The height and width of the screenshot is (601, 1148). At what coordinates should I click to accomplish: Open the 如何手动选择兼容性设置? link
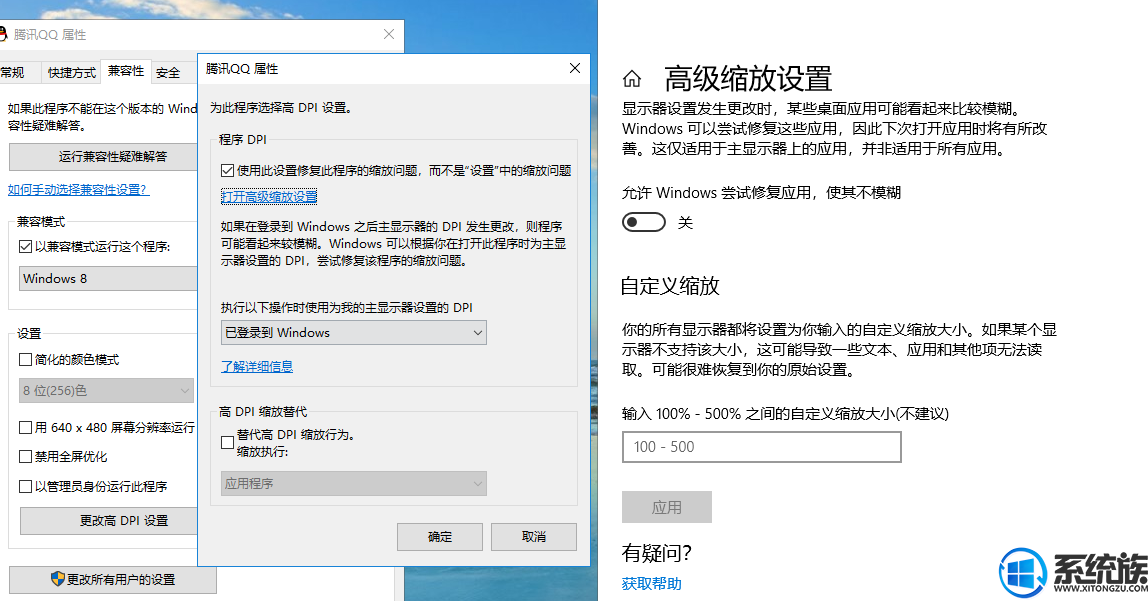(x=78, y=190)
